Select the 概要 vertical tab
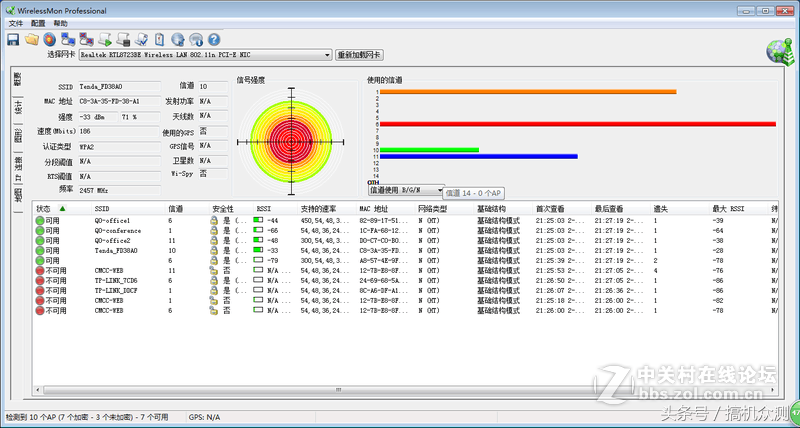 click(18, 79)
